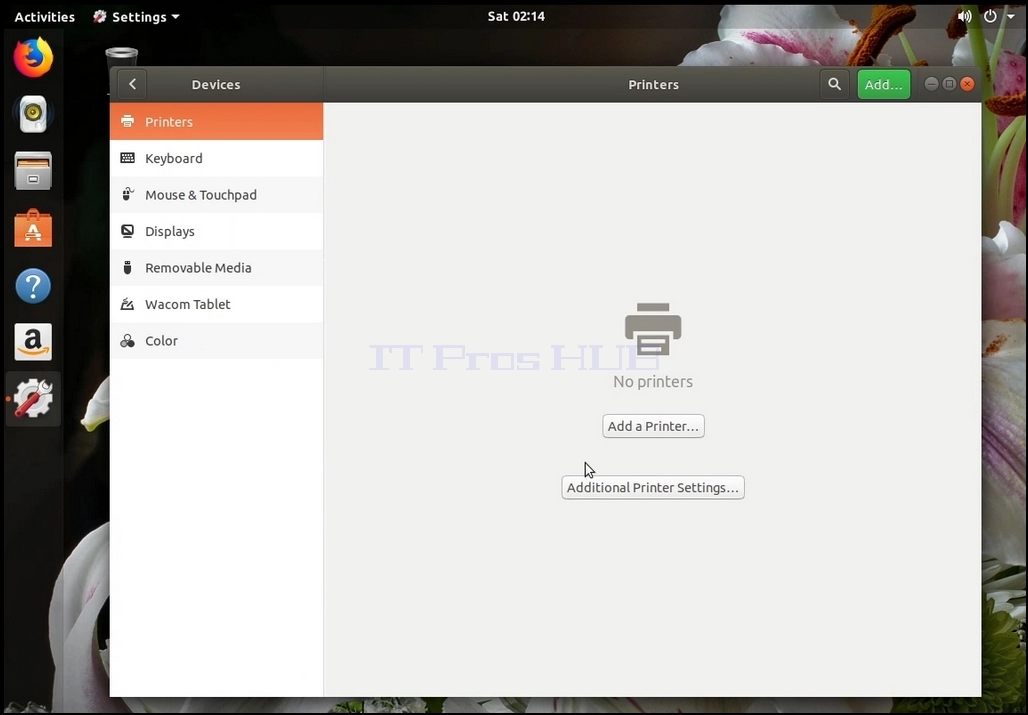Expand the Settings app menu in top bar
The width and height of the screenshot is (1028, 715).
click(x=136, y=16)
